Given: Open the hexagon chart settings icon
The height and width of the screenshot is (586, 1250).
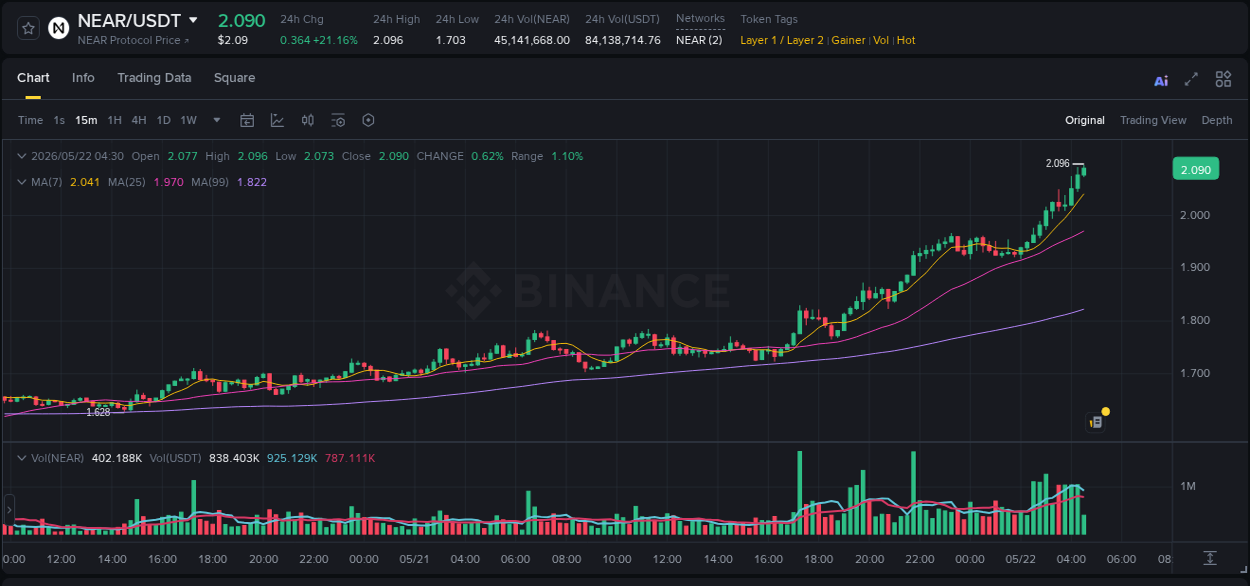Looking at the screenshot, I should 368,120.
